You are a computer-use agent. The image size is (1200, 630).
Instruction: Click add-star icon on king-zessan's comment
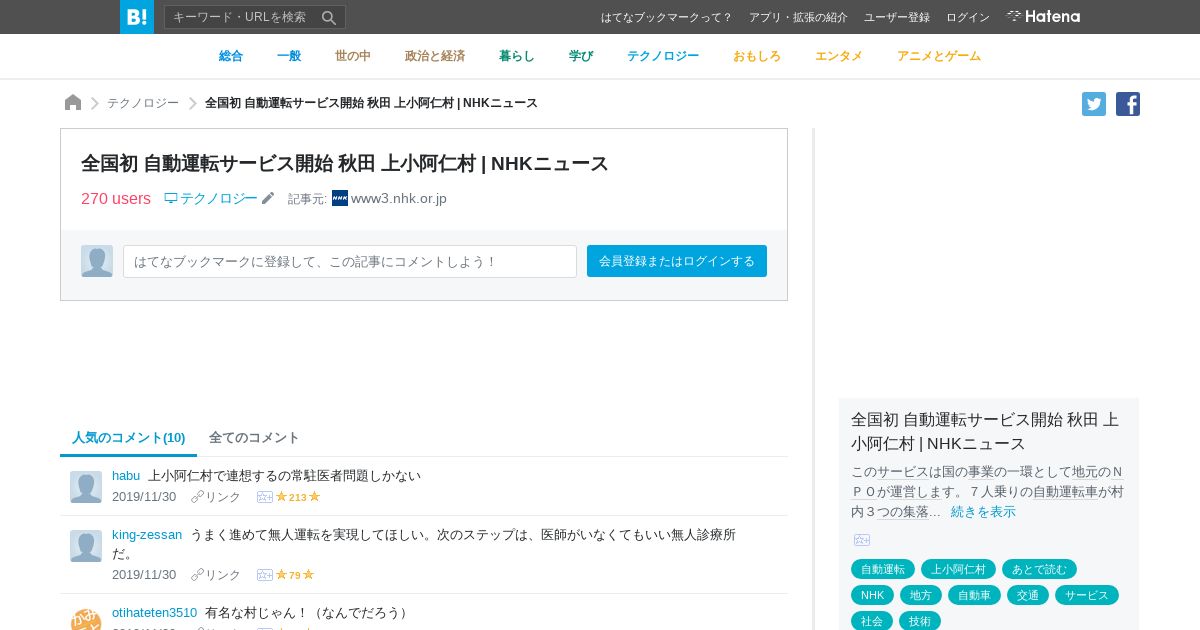(265, 575)
